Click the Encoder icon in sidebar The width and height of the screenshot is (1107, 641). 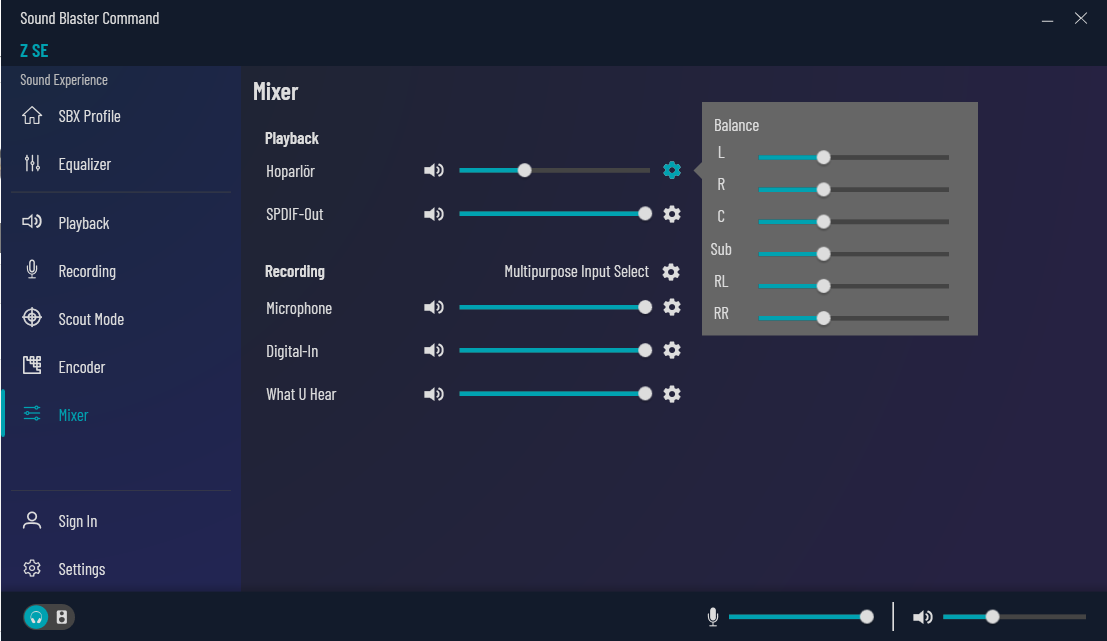32,365
